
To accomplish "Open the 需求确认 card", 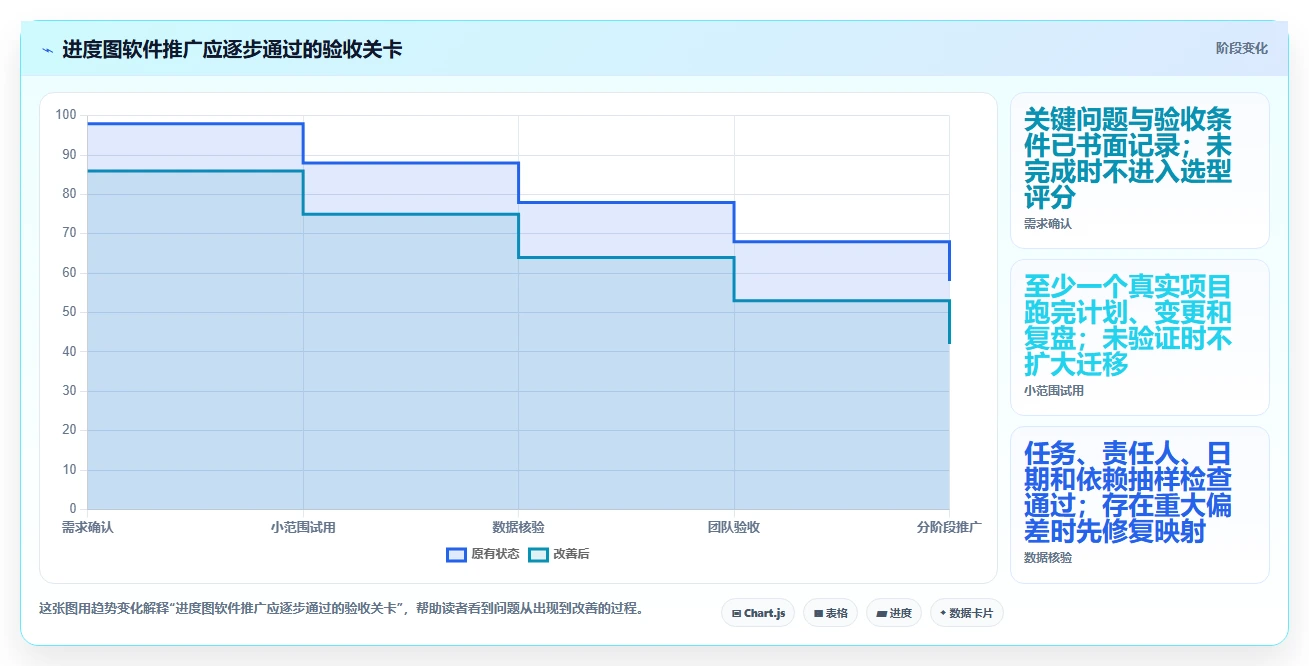I will coord(1140,171).
